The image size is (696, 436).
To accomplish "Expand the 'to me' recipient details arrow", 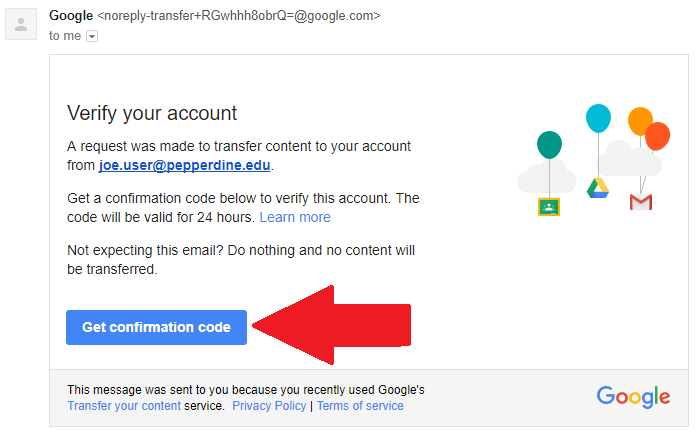I will (x=92, y=36).
